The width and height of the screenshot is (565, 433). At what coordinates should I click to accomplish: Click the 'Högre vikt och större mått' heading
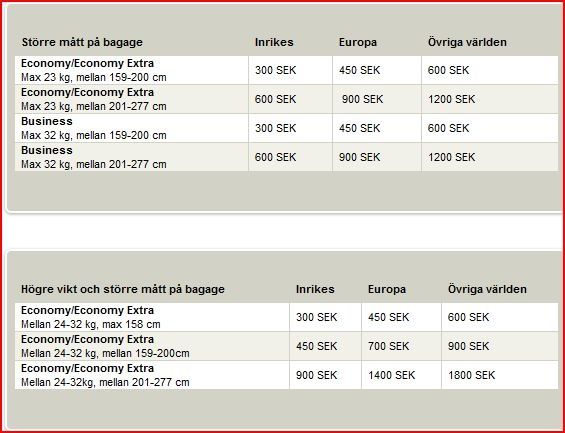[x=123, y=289]
